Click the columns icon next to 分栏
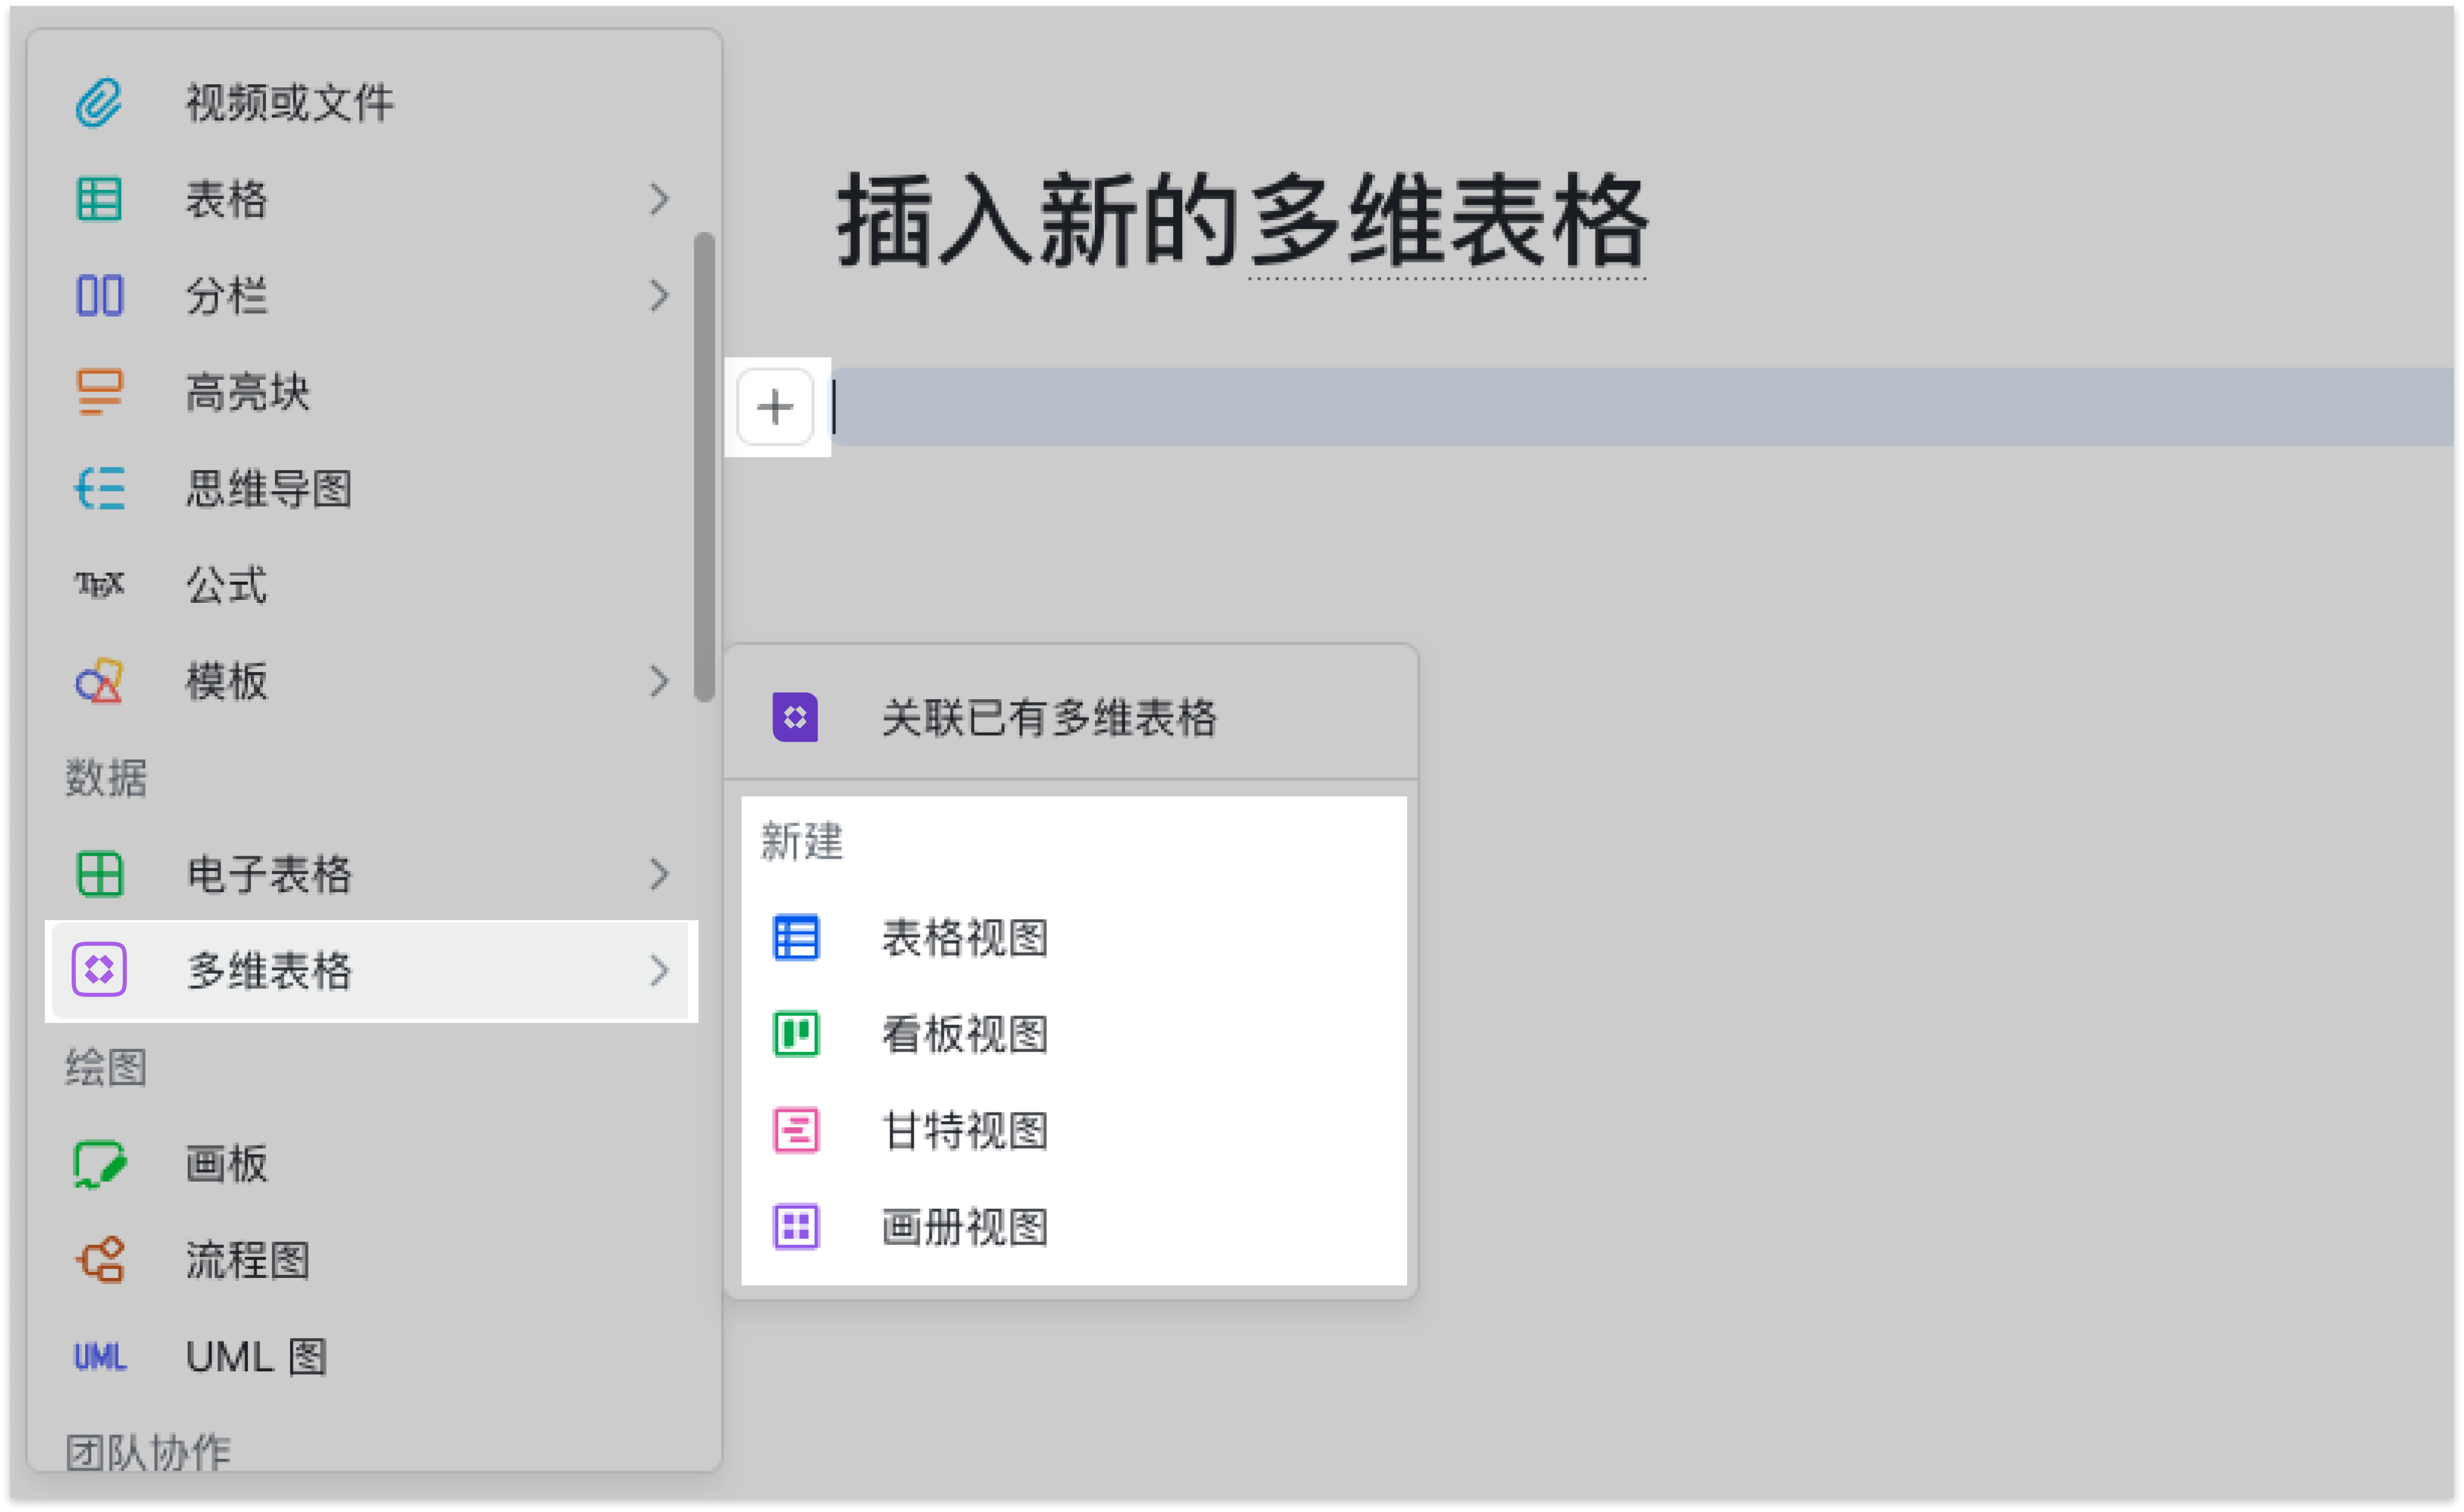 [99, 296]
